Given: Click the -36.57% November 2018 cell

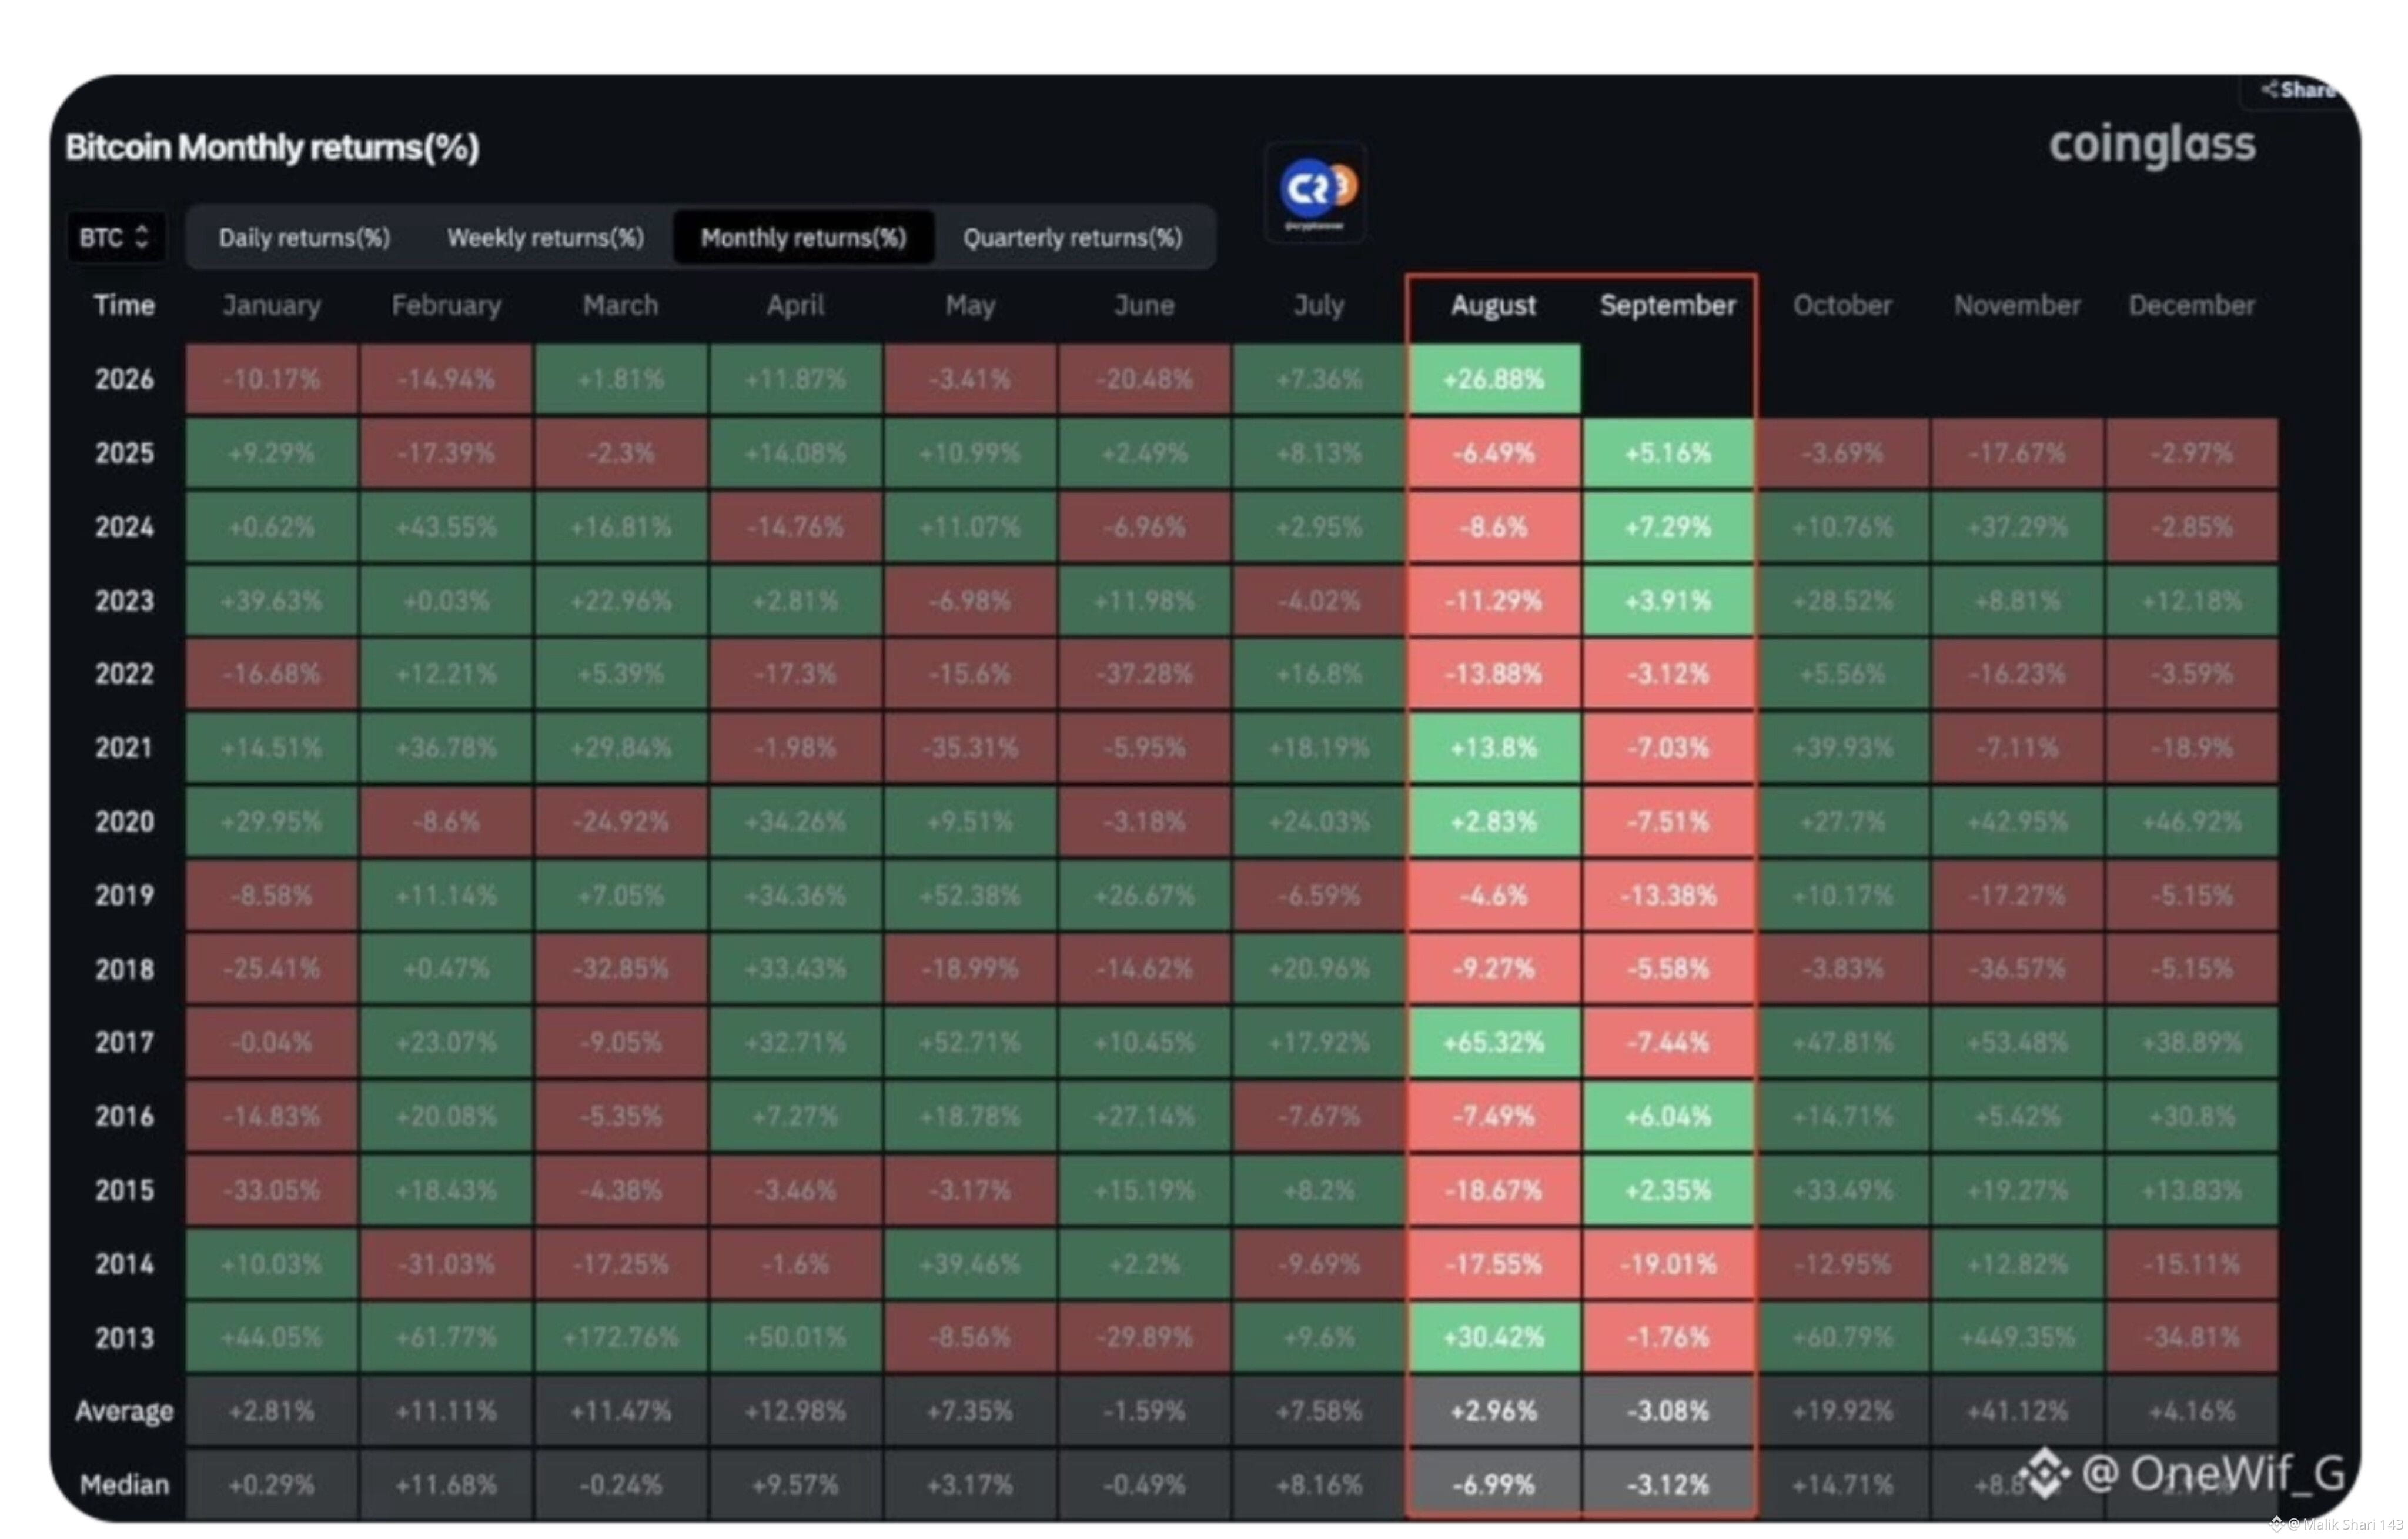Looking at the screenshot, I should point(2017,969).
